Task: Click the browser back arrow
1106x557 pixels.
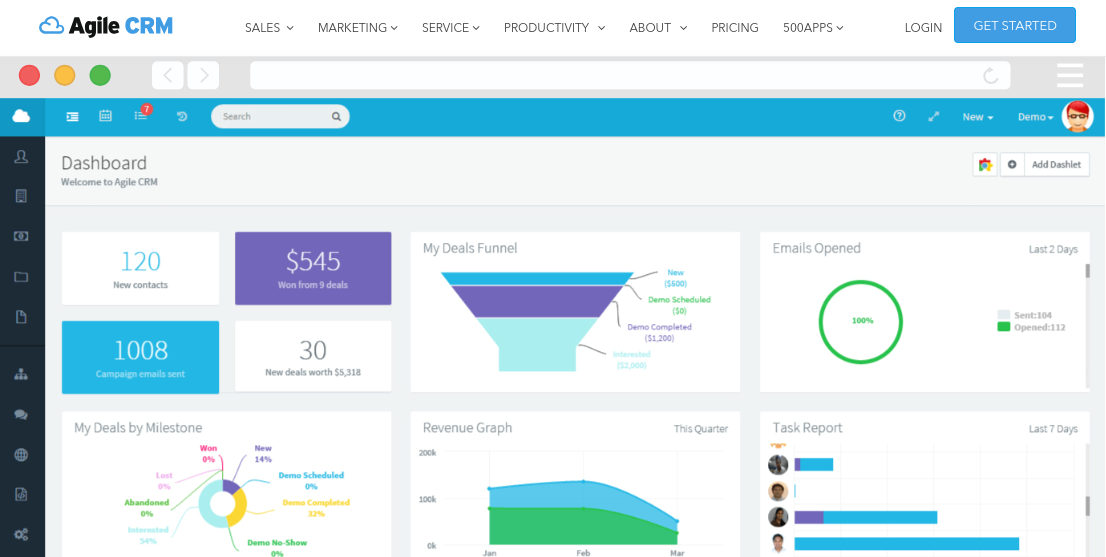Action: pyautogui.click(x=168, y=75)
